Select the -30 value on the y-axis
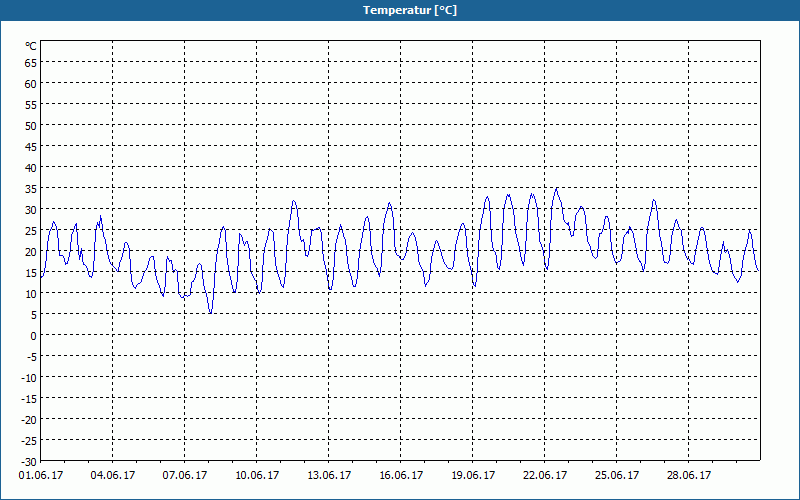This screenshot has height=500, width=800. point(29,462)
